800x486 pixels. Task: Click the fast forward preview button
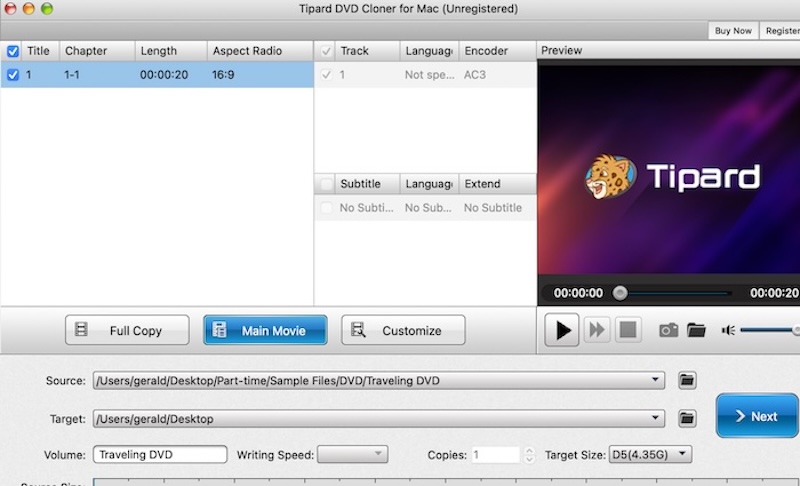(x=597, y=330)
